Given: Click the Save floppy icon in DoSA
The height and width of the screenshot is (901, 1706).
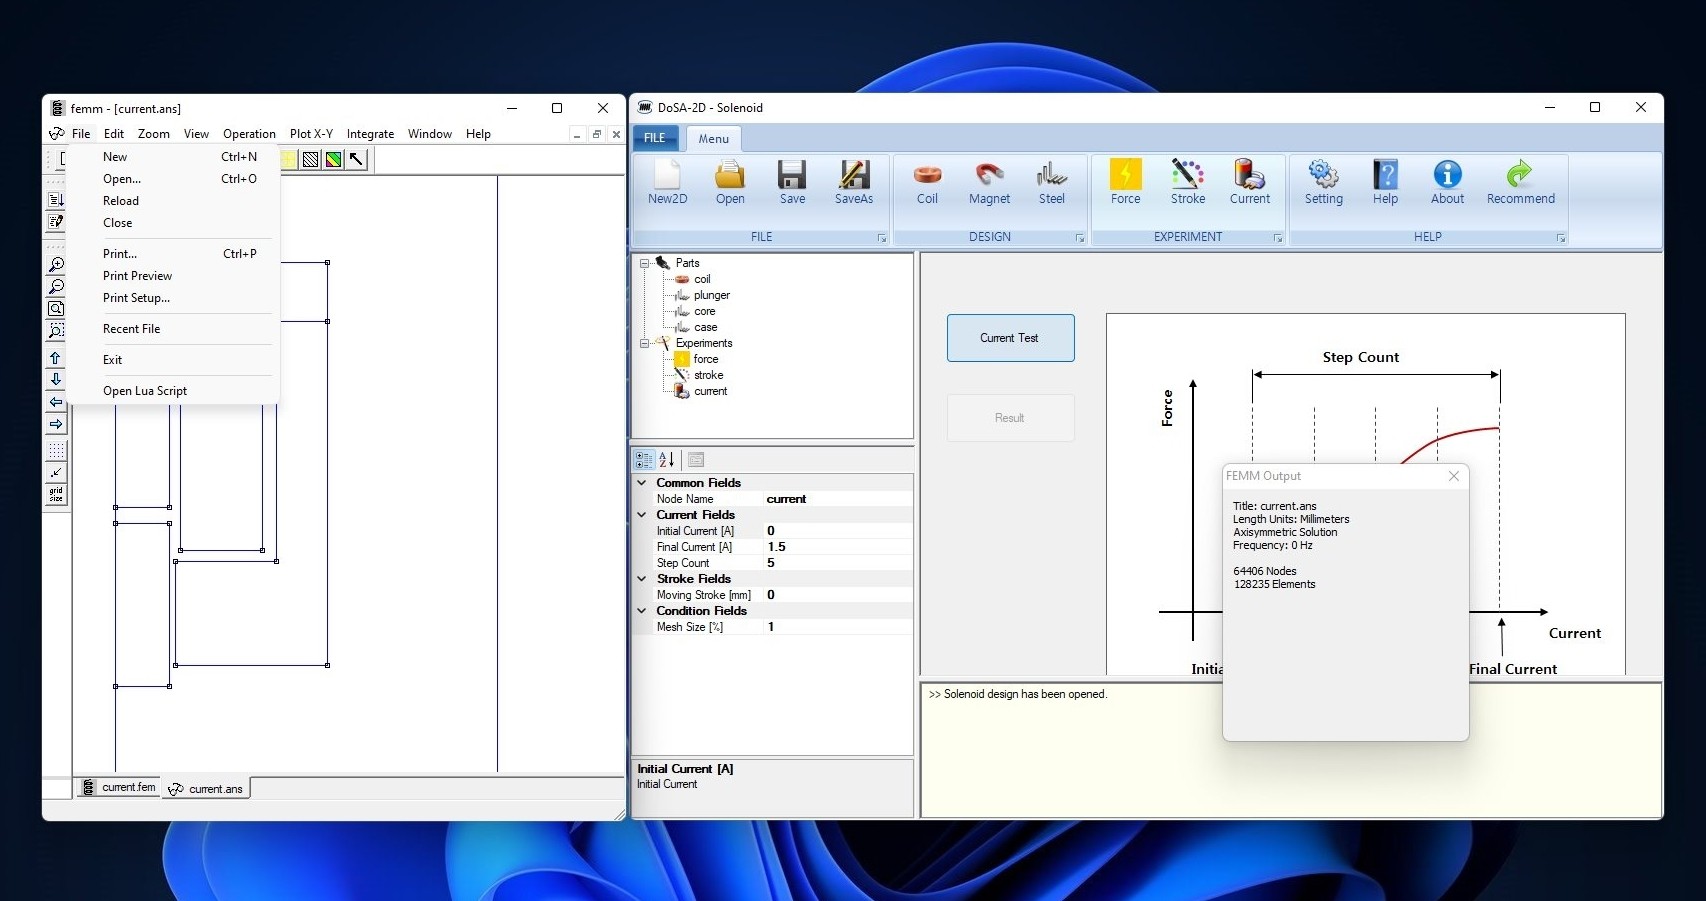Looking at the screenshot, I should (792, 182).
